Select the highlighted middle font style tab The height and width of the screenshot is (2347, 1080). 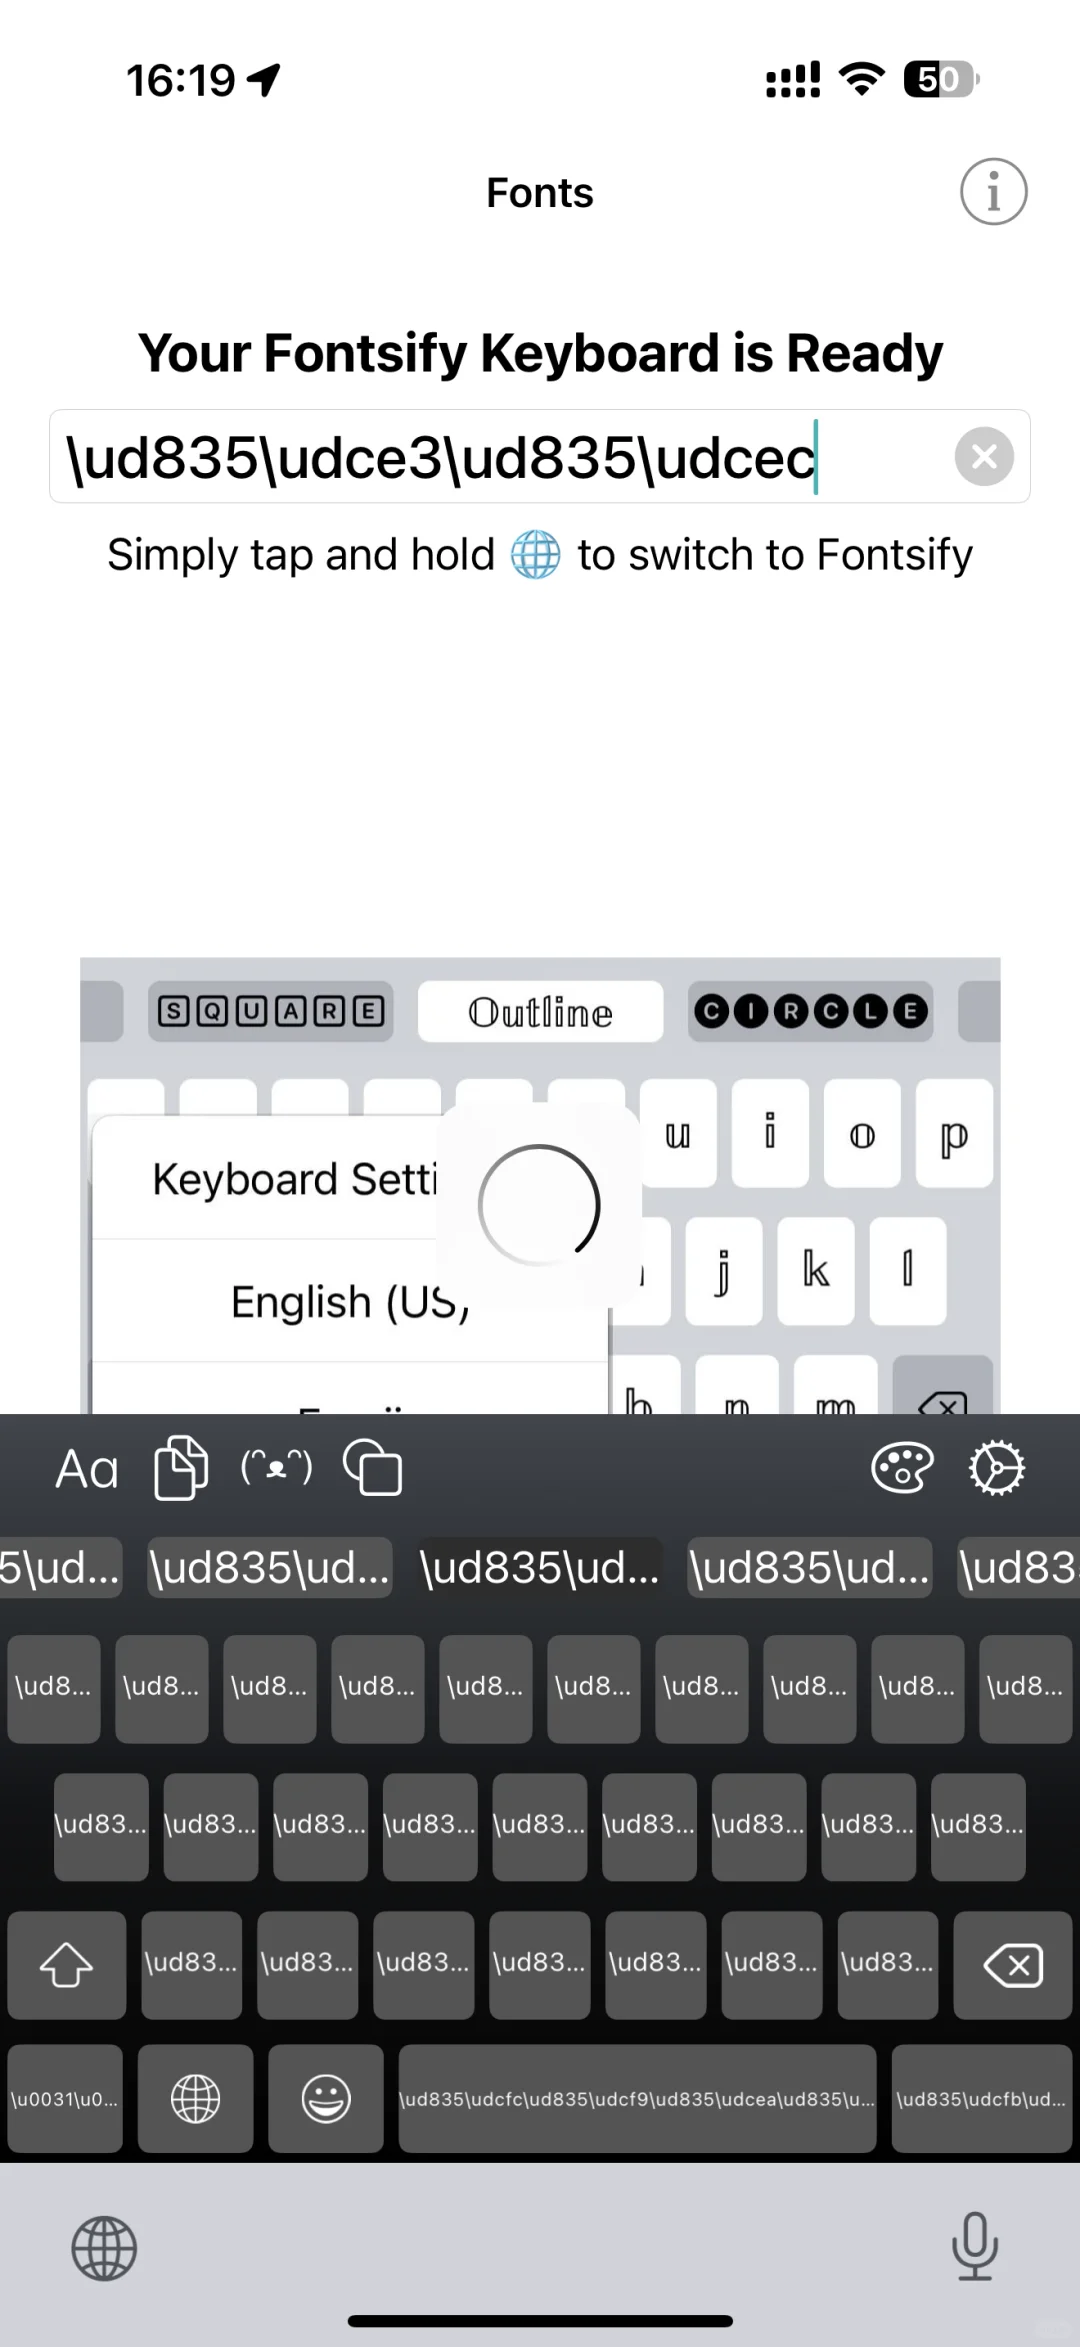[540, 1568]
